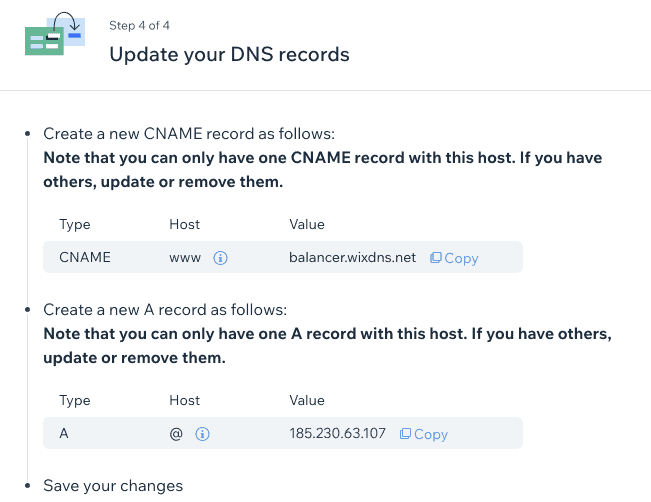Click Create a new CNAME record text

pos(189,134)
